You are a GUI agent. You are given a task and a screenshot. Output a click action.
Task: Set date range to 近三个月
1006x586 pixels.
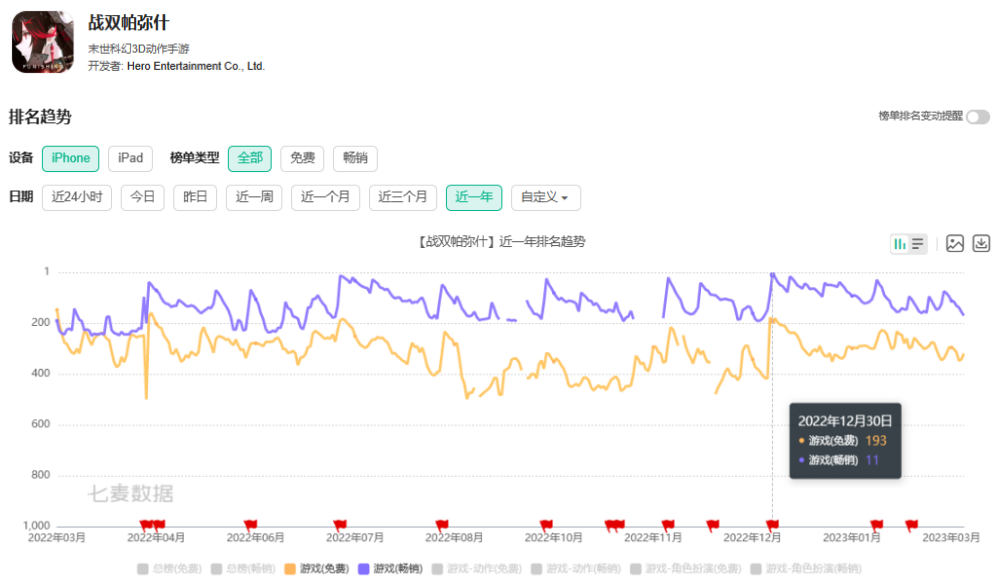pos(403,198)
